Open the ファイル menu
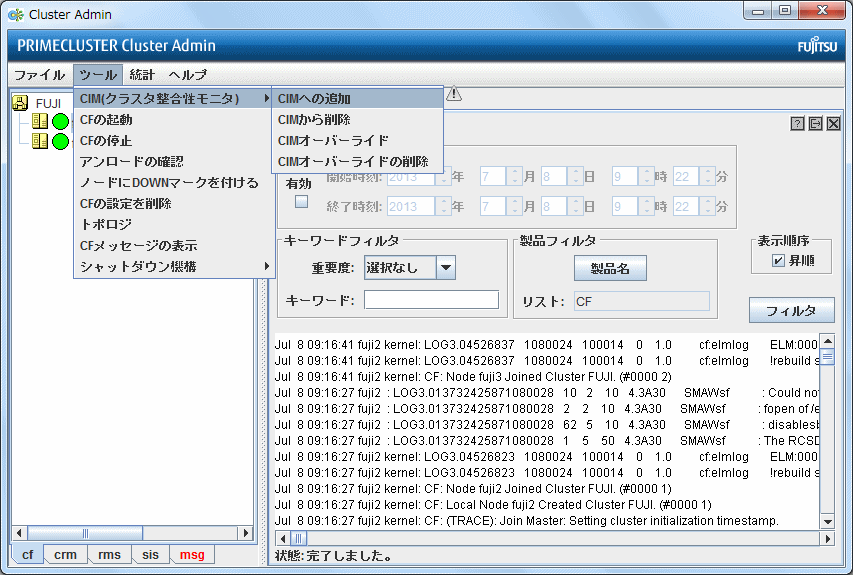This screenshot has width=853, height=575. tap(40, 75)
